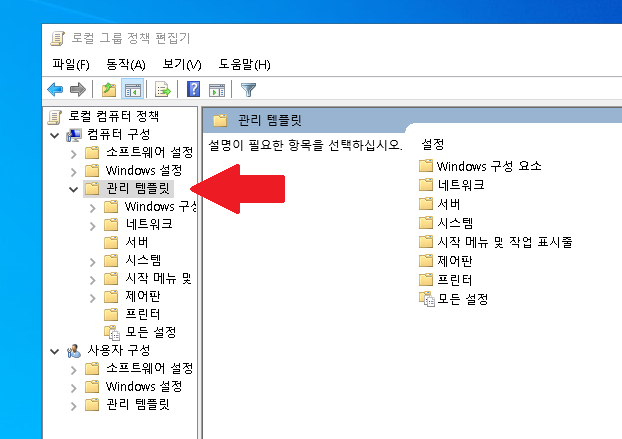This screenshot has height=439, width=622.
Task: Click the 설정 column header
Action: (432, 144)
